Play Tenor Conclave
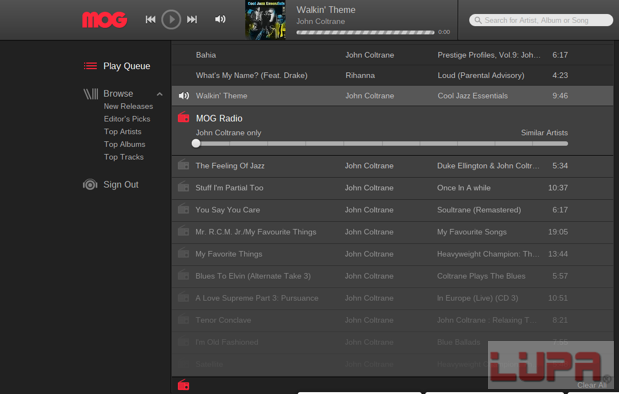619x394 pixels. [223, 320]
